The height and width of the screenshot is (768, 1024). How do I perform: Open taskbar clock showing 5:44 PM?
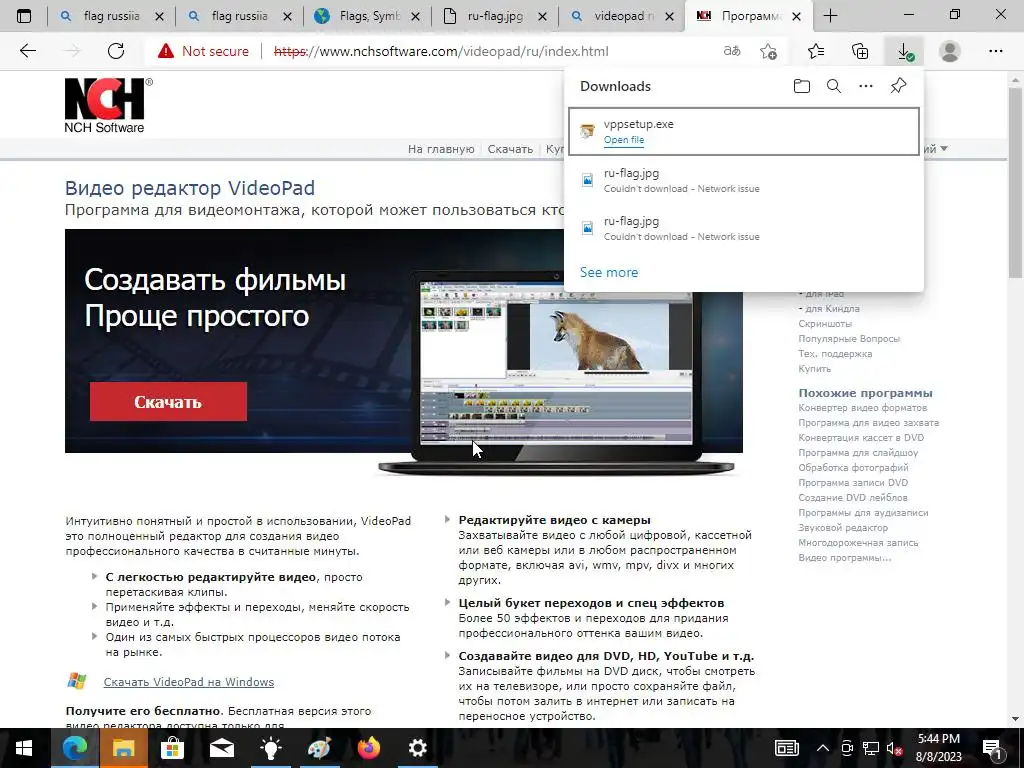(938, 748)
